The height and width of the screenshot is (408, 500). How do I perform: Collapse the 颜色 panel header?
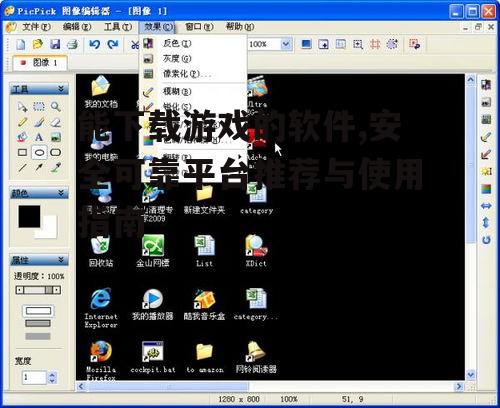point(39,193)
